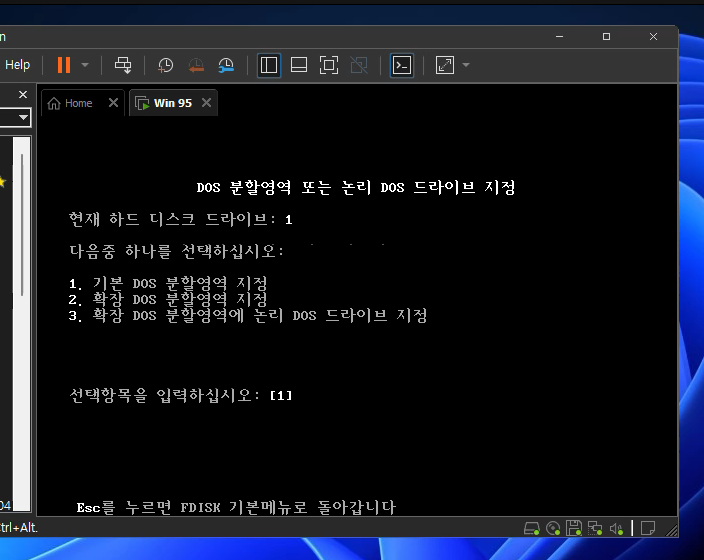
Task: Click option 3 논리 DOS 드라이브 지정
Action: coord(248,315)
